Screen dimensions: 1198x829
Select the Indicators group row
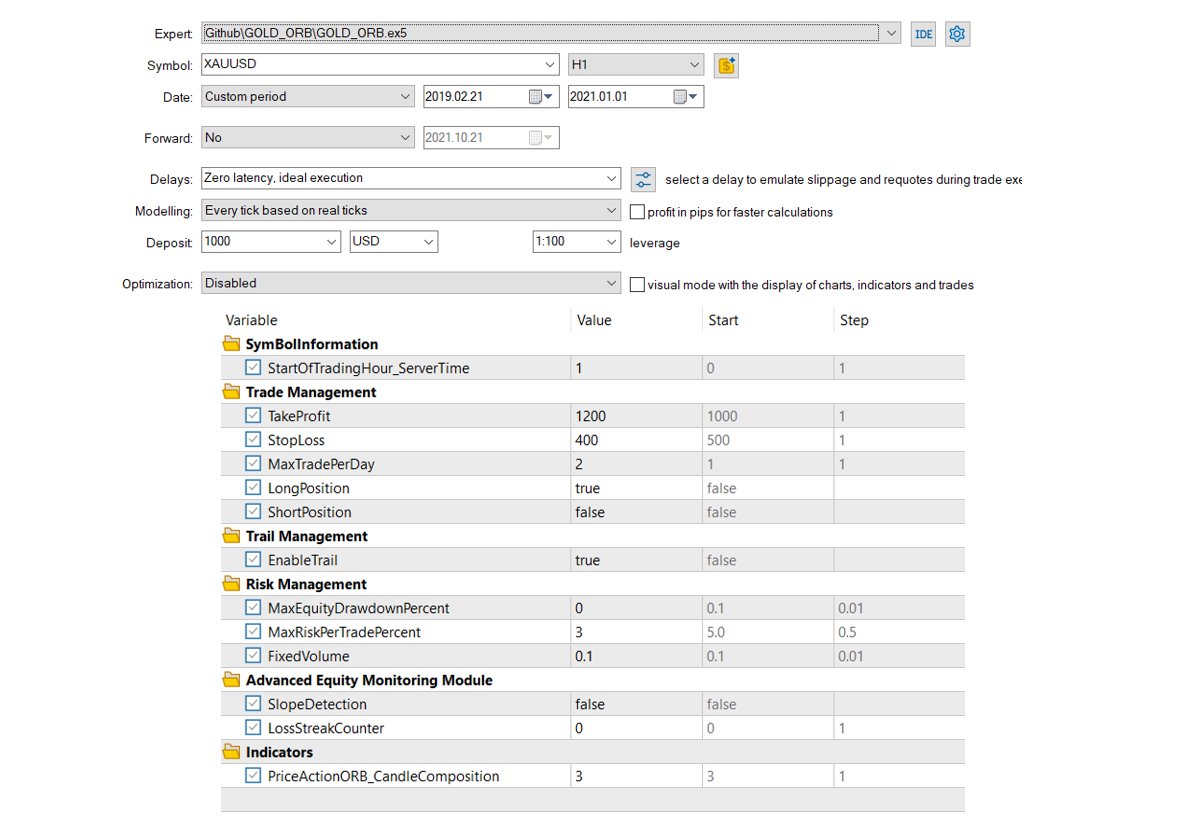[x=279, y=752]
